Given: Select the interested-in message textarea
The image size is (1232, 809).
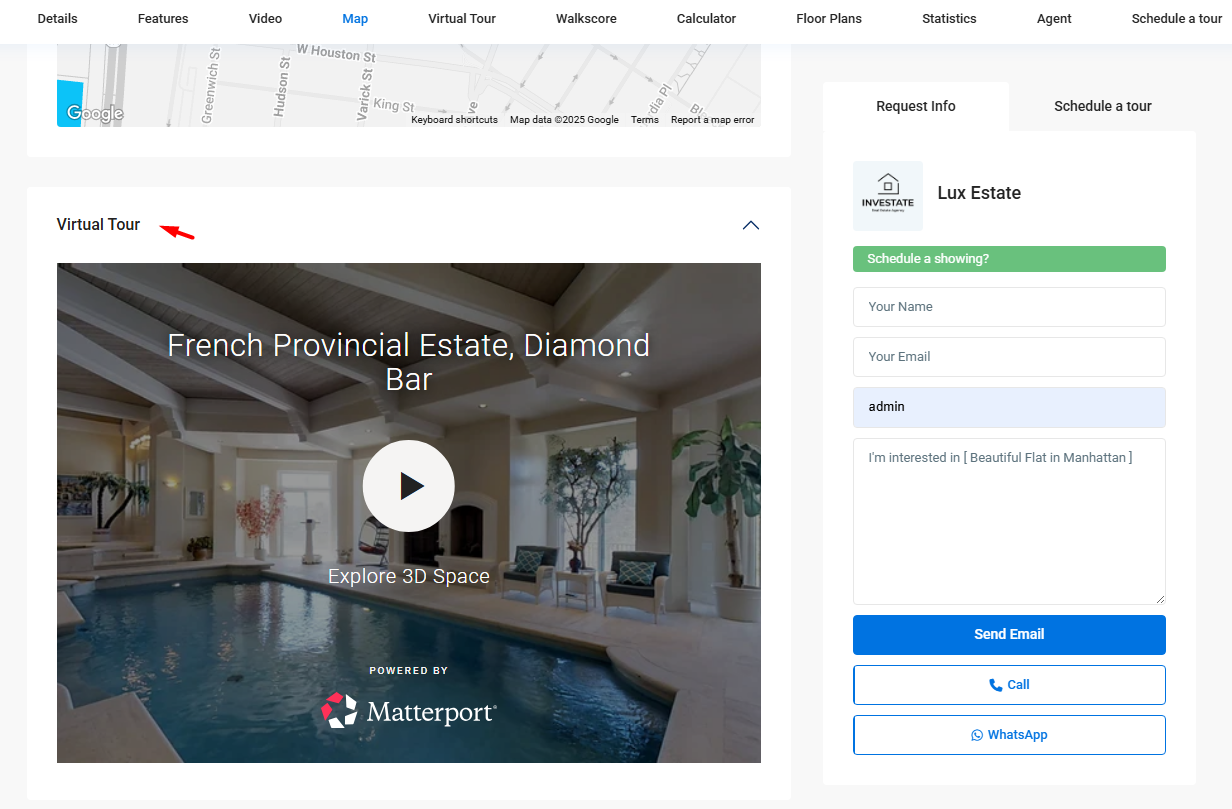Looking at the screenshot, I should tap(1008, 520).
